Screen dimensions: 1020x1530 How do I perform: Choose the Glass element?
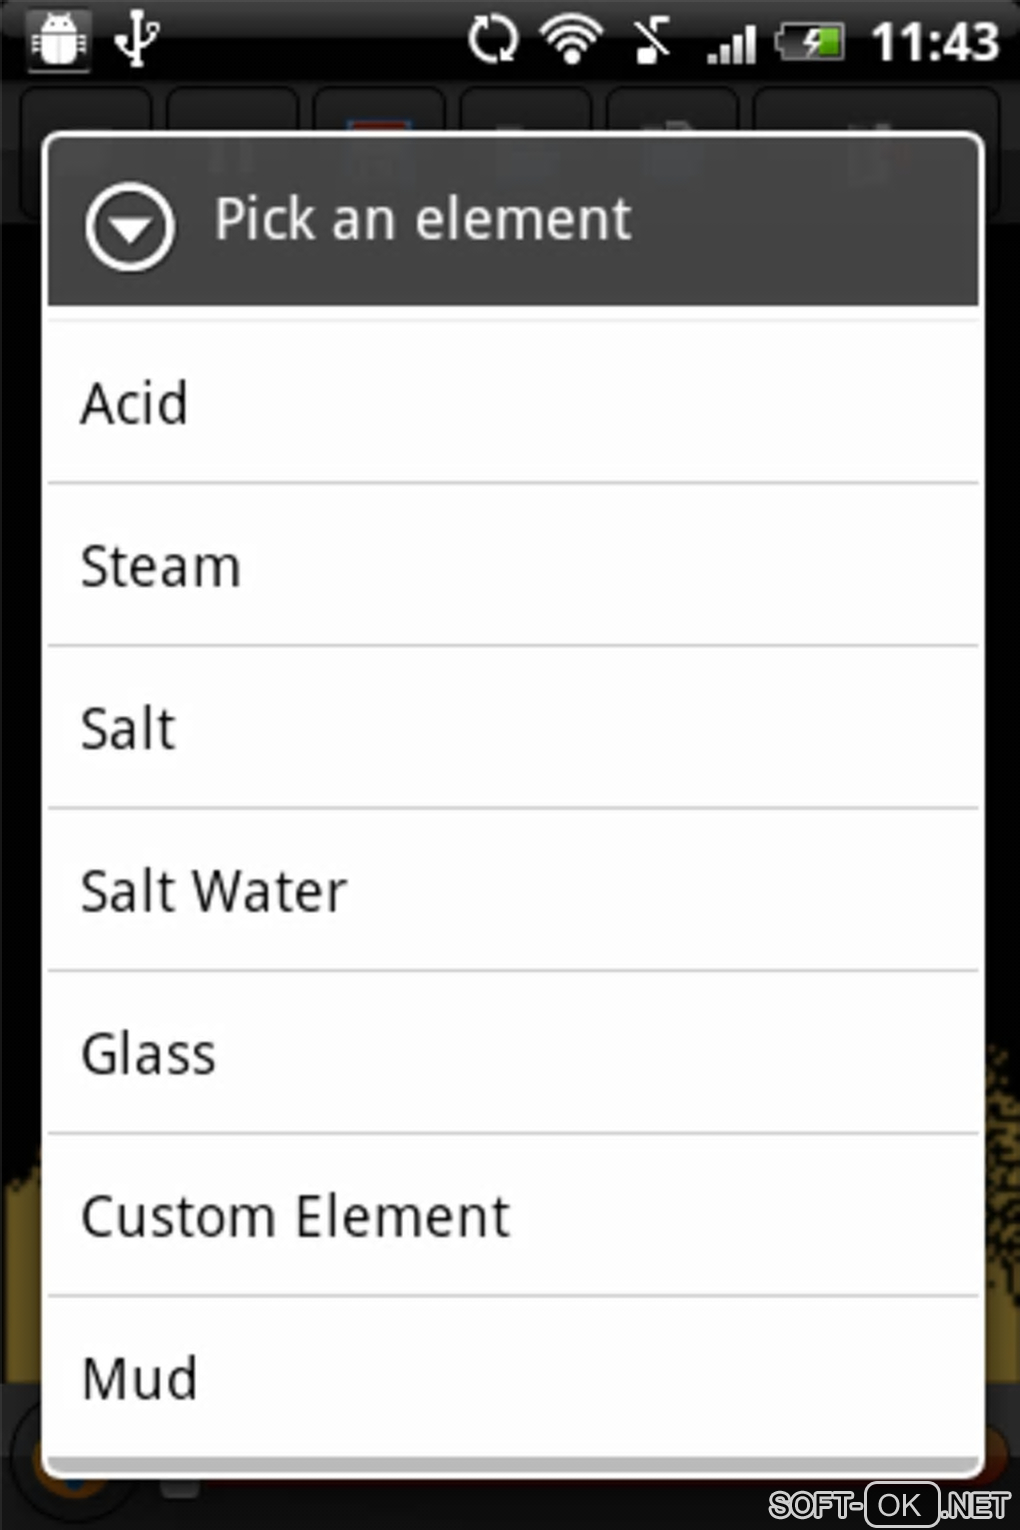coord(512,1054)
